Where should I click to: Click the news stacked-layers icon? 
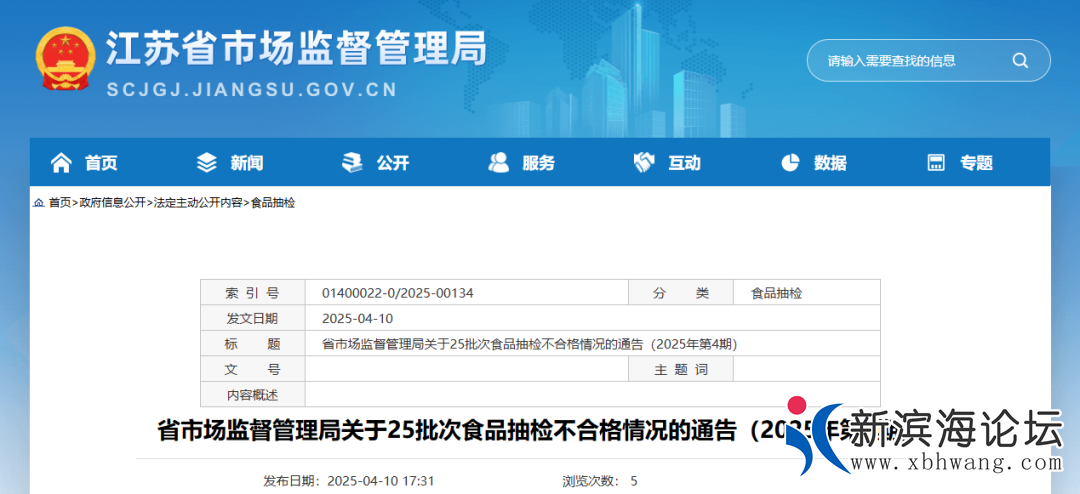point(207,163)
